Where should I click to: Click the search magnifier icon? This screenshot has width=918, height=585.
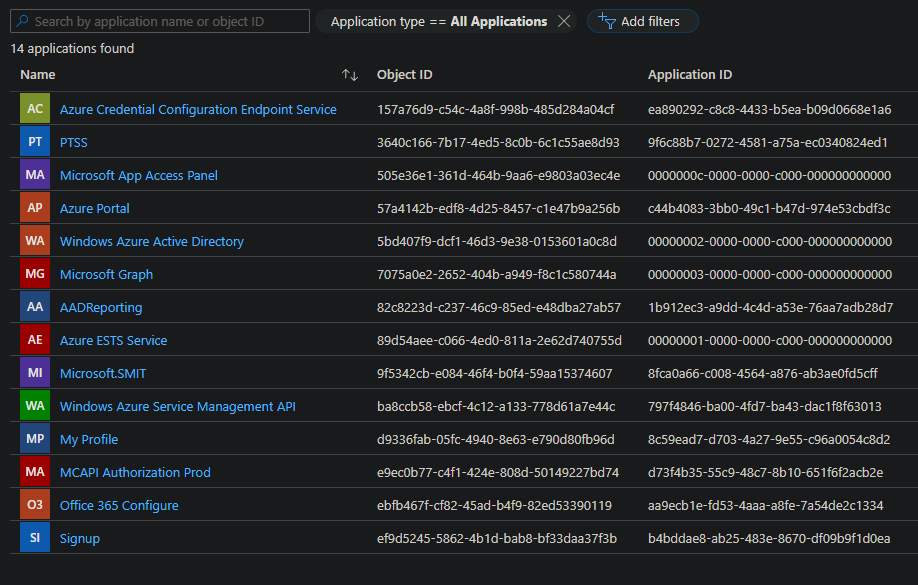point(22,21)
